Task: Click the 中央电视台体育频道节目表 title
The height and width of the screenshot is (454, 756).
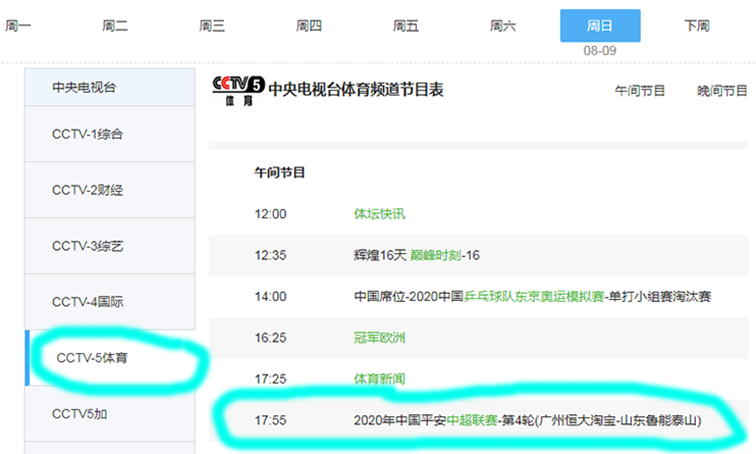Action: pos(356,89)
